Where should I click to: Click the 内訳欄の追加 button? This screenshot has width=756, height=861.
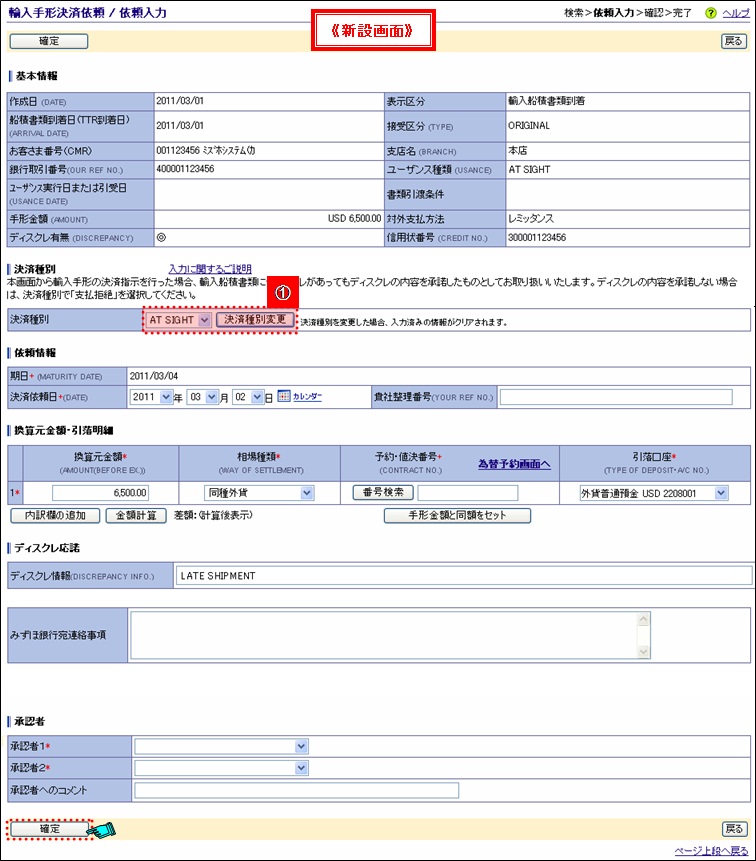coord(55,516)
